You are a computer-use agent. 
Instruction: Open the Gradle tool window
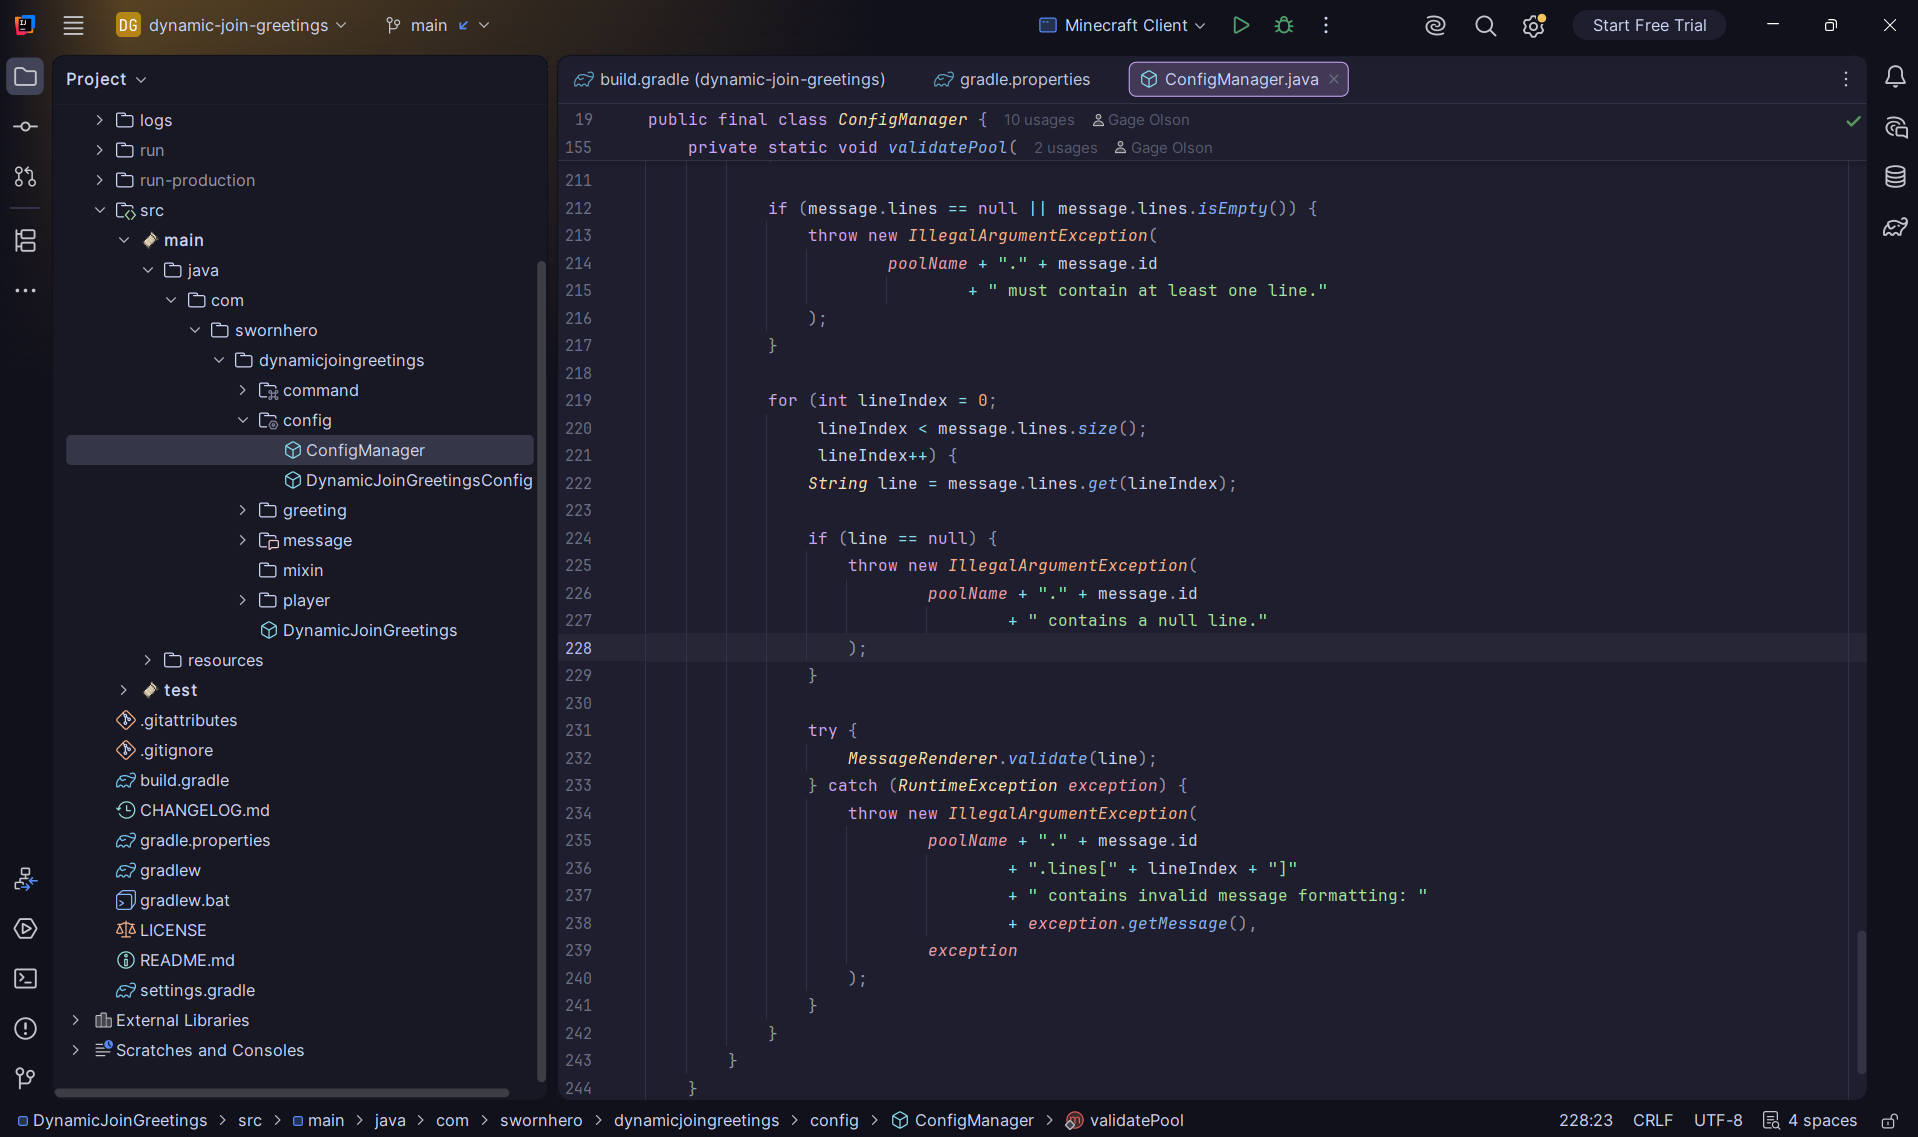(x=1894, y=227)
